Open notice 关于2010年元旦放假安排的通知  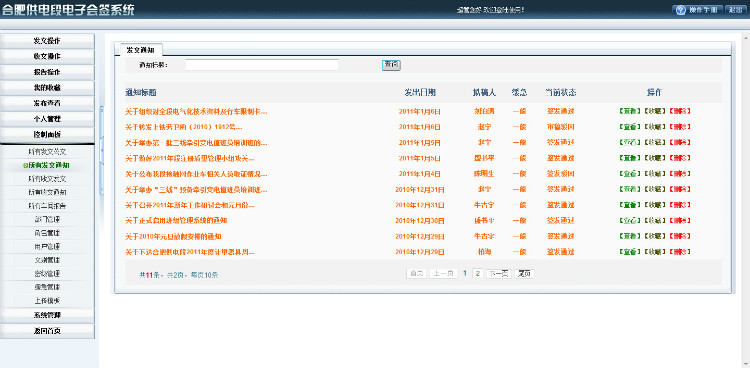coord(173,236)
